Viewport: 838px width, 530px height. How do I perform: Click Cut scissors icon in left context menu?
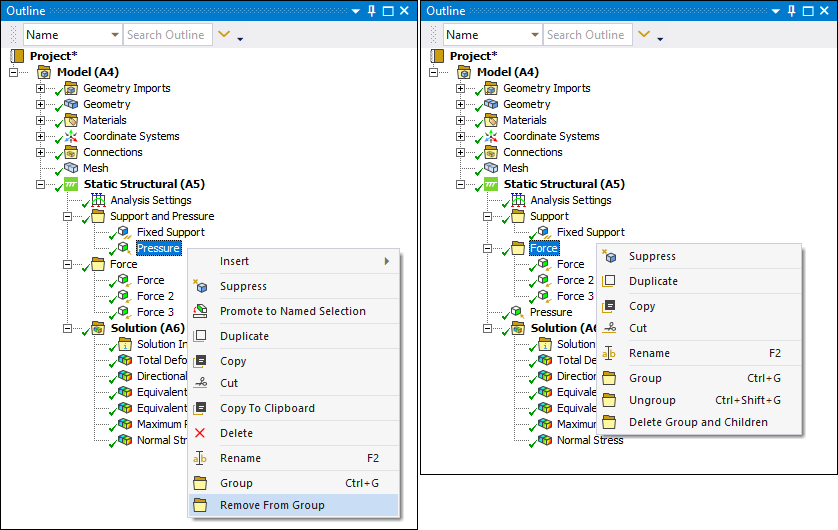(200, 383)
